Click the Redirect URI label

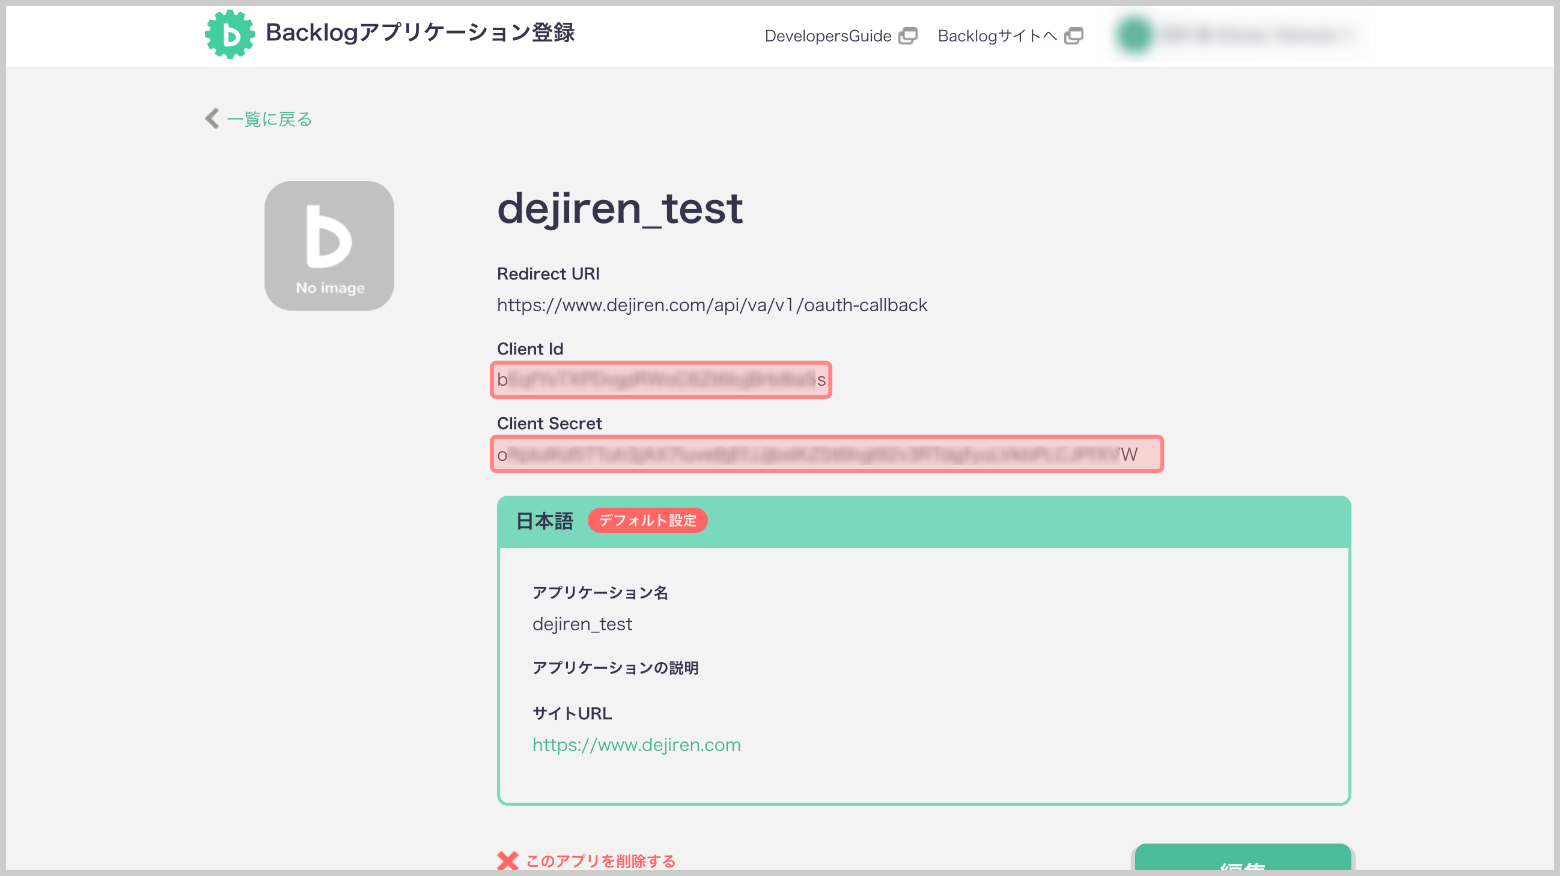(x=548, y=274)
